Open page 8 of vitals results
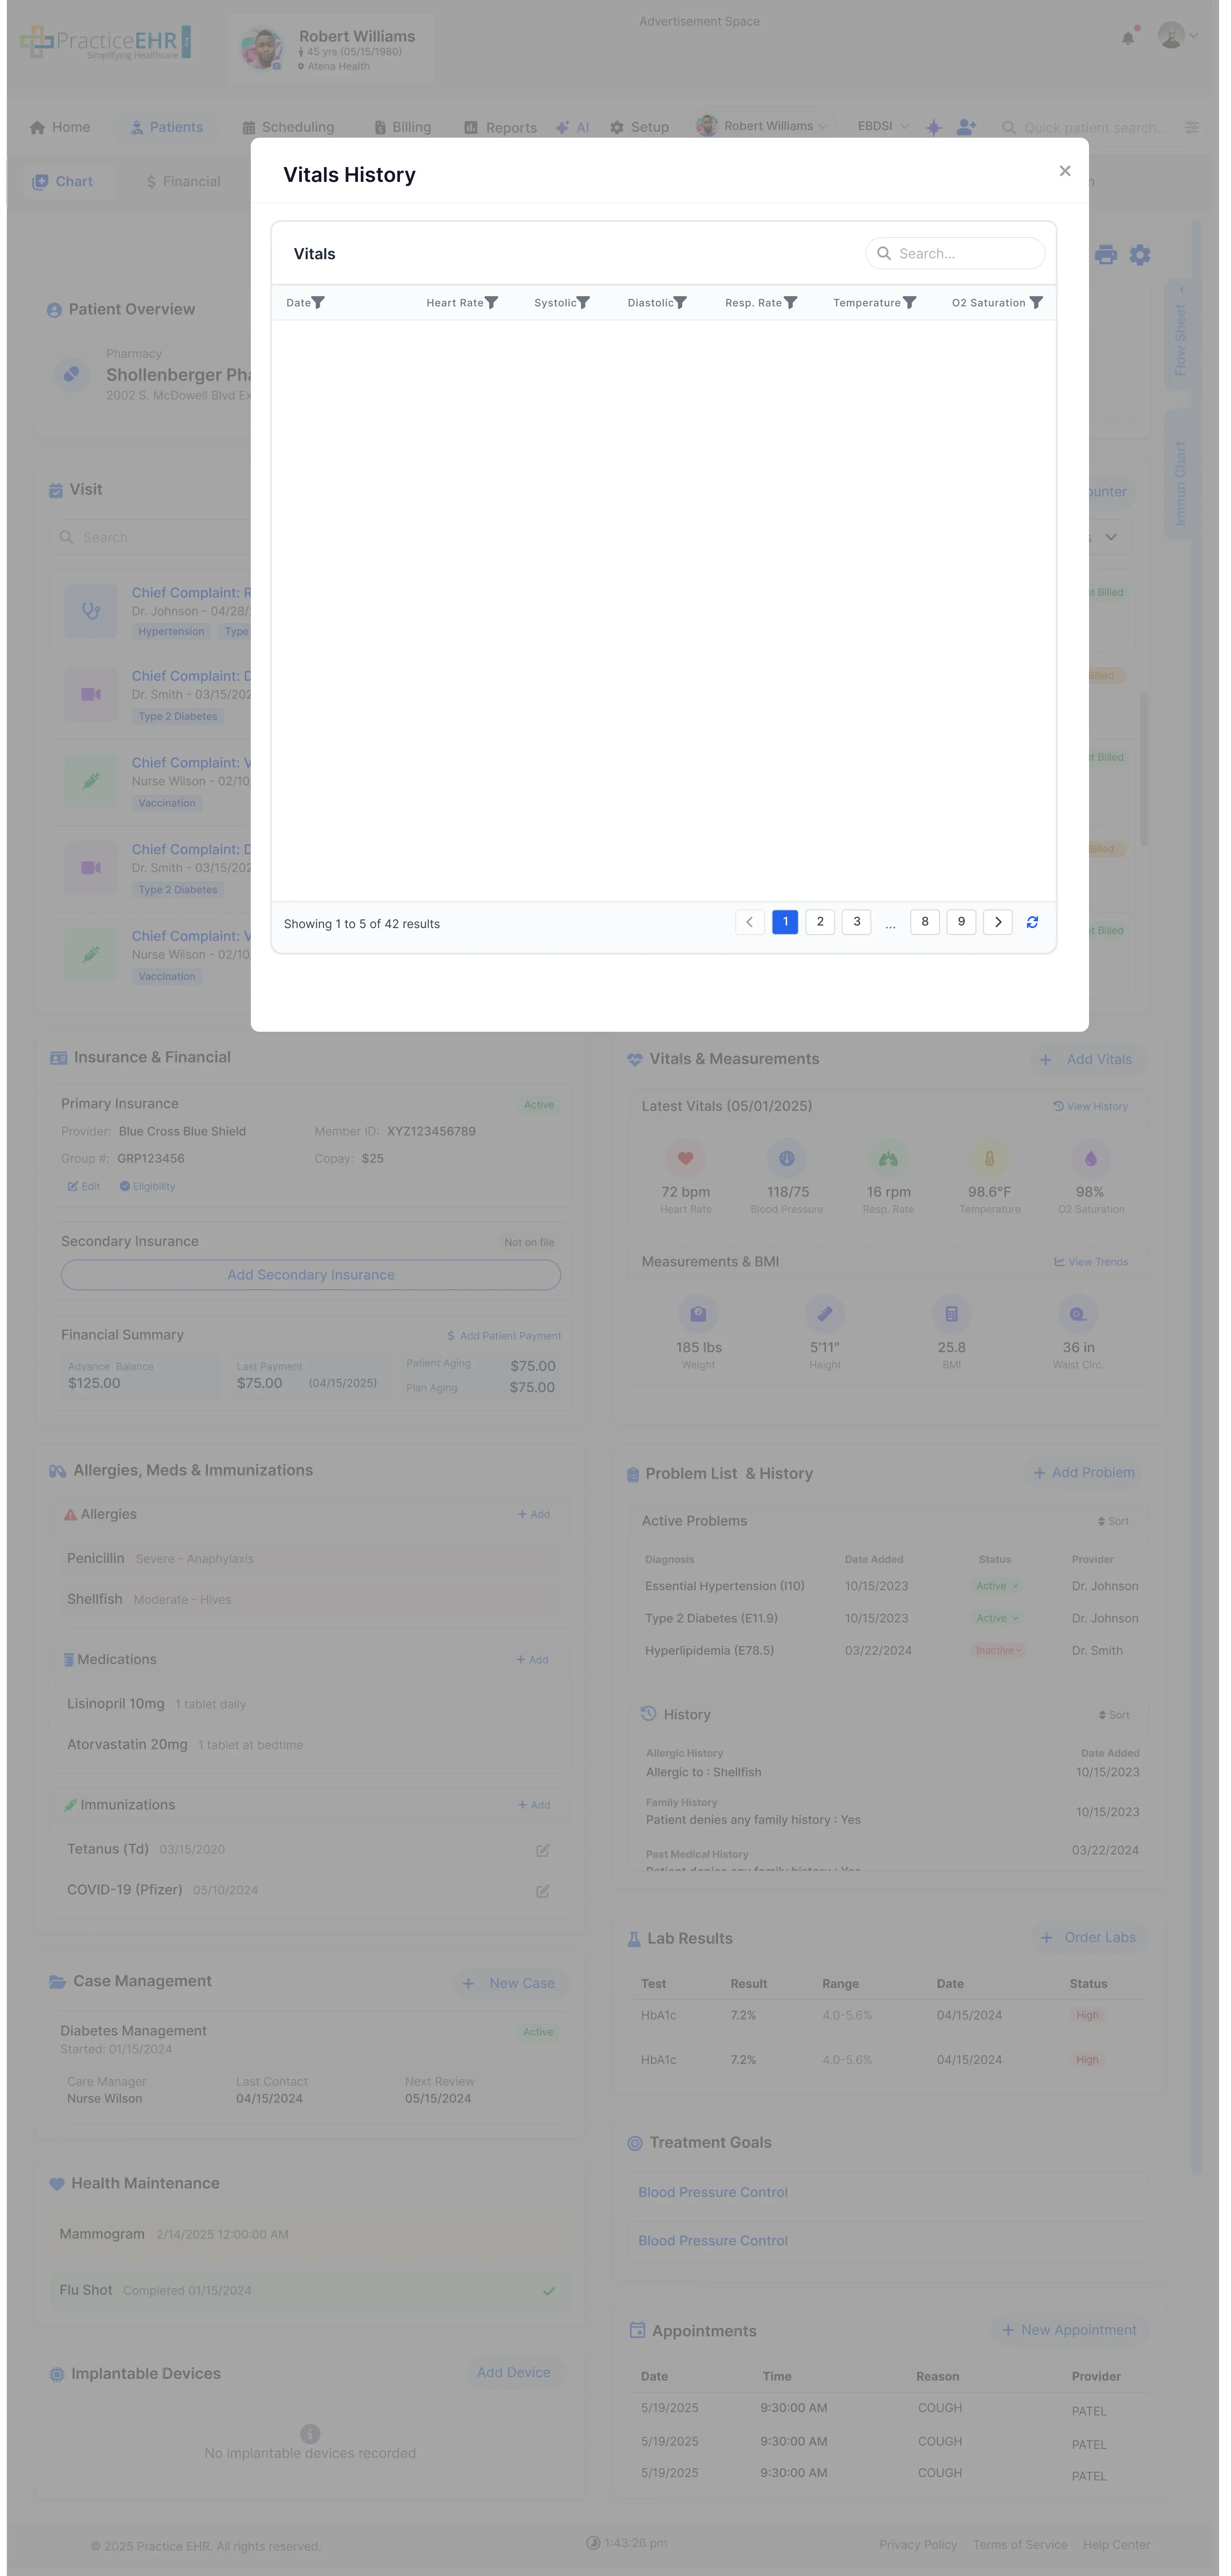This screenshot has height=2576, width=1231. (925, 922)
